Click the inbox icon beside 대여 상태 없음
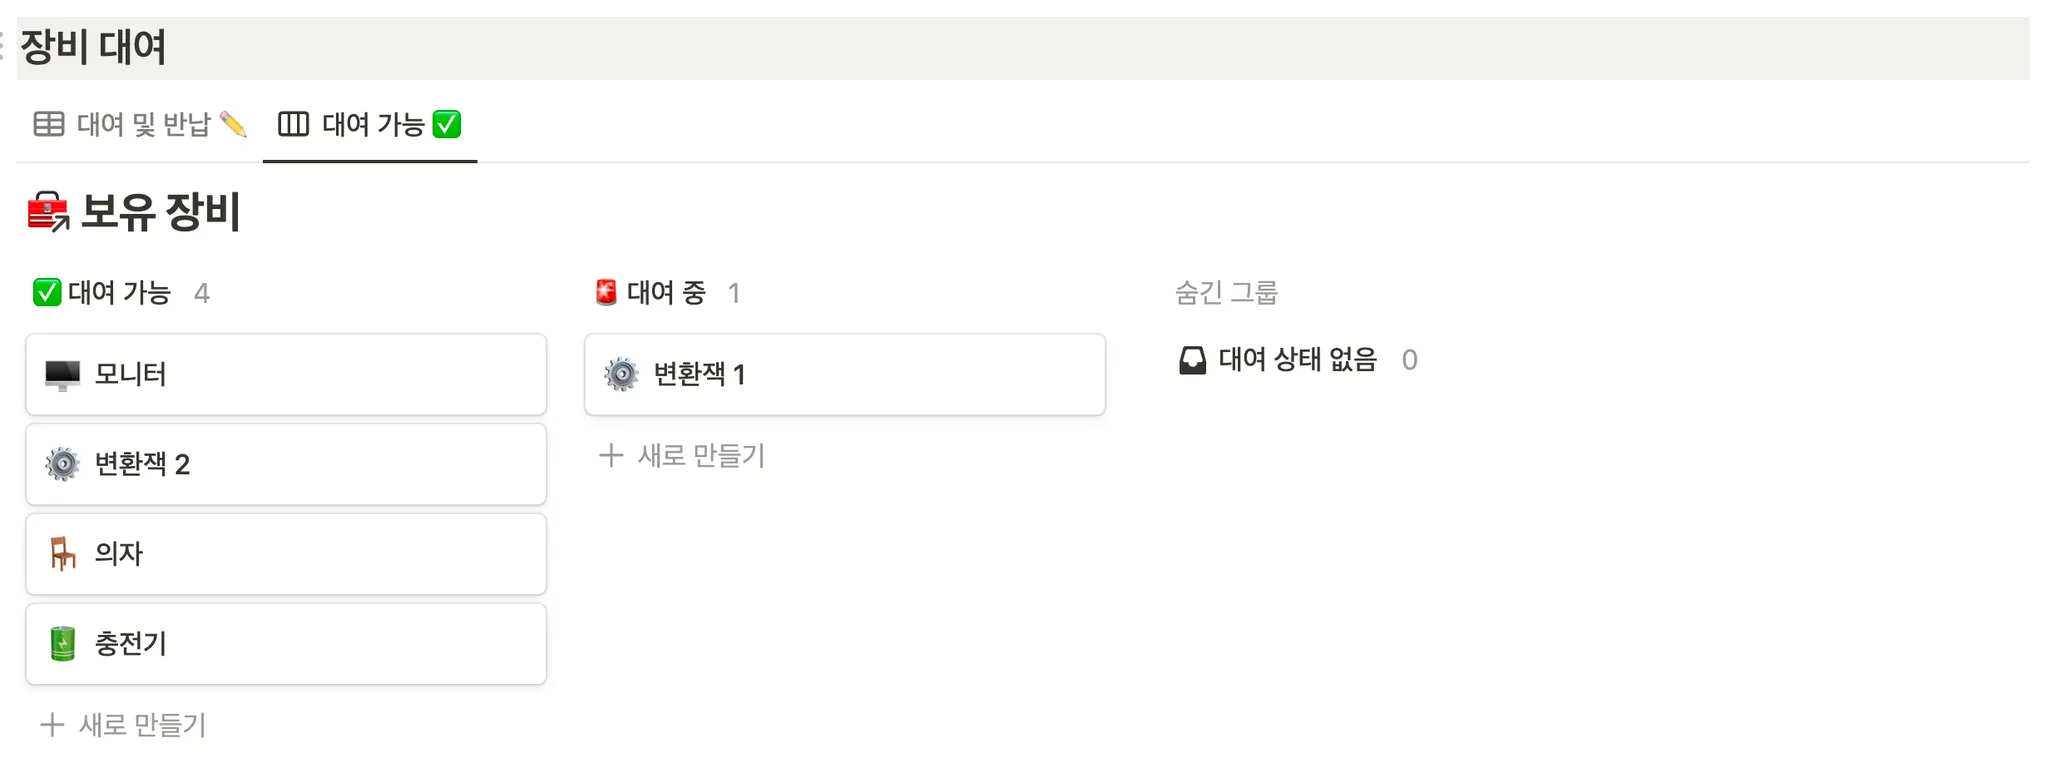Screen dimensions: 2048x759 click(1192, 360)
